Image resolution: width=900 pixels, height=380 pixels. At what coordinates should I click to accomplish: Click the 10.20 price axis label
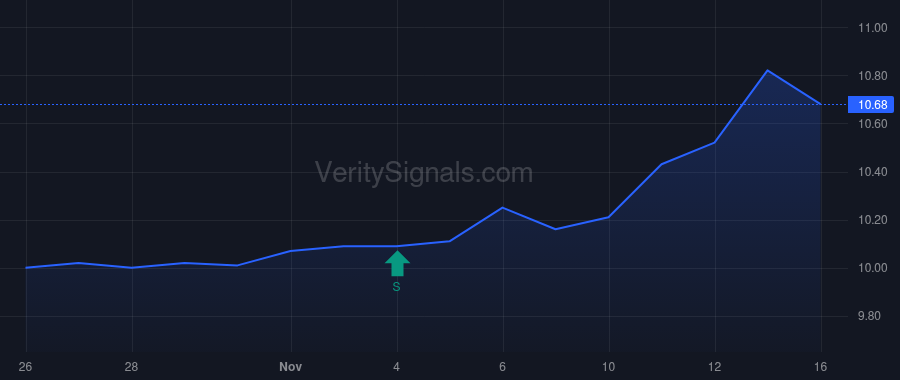point(872,220)
